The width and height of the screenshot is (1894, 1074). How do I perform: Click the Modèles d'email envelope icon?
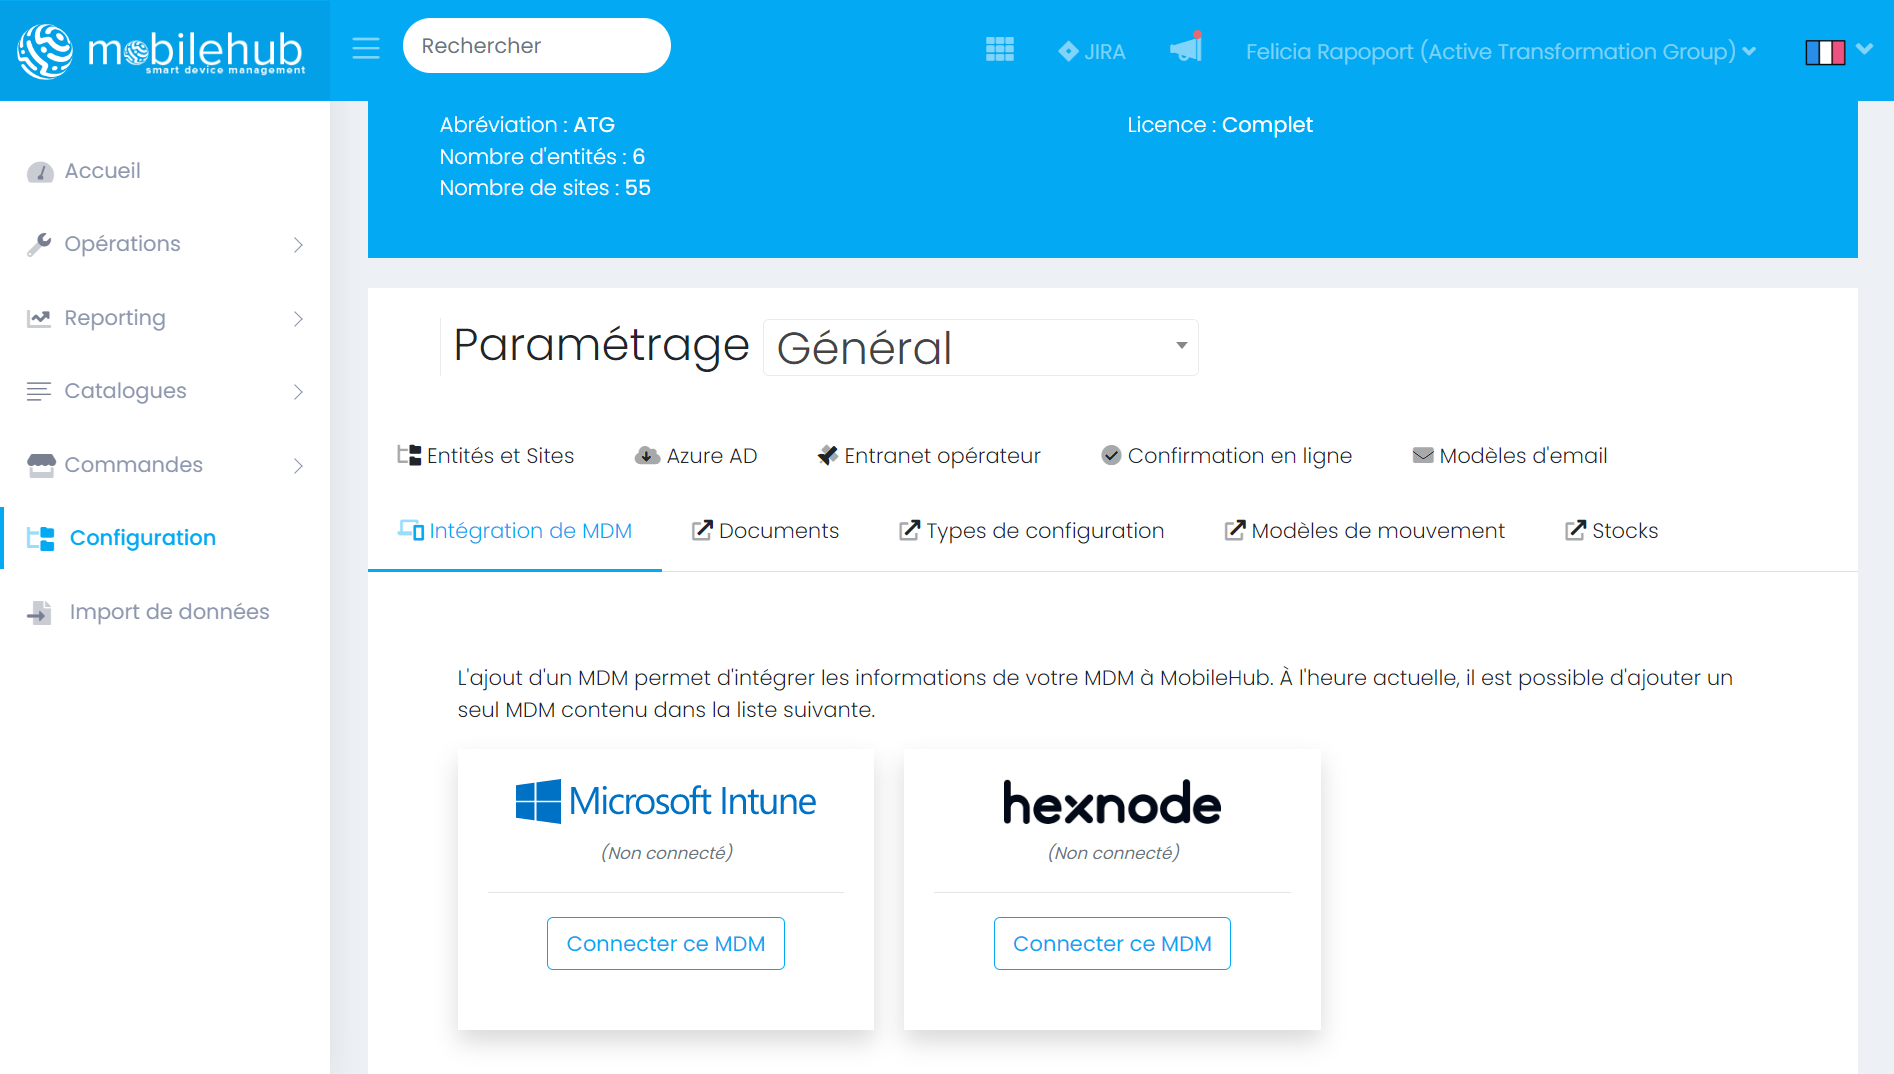coord(1423,456)
